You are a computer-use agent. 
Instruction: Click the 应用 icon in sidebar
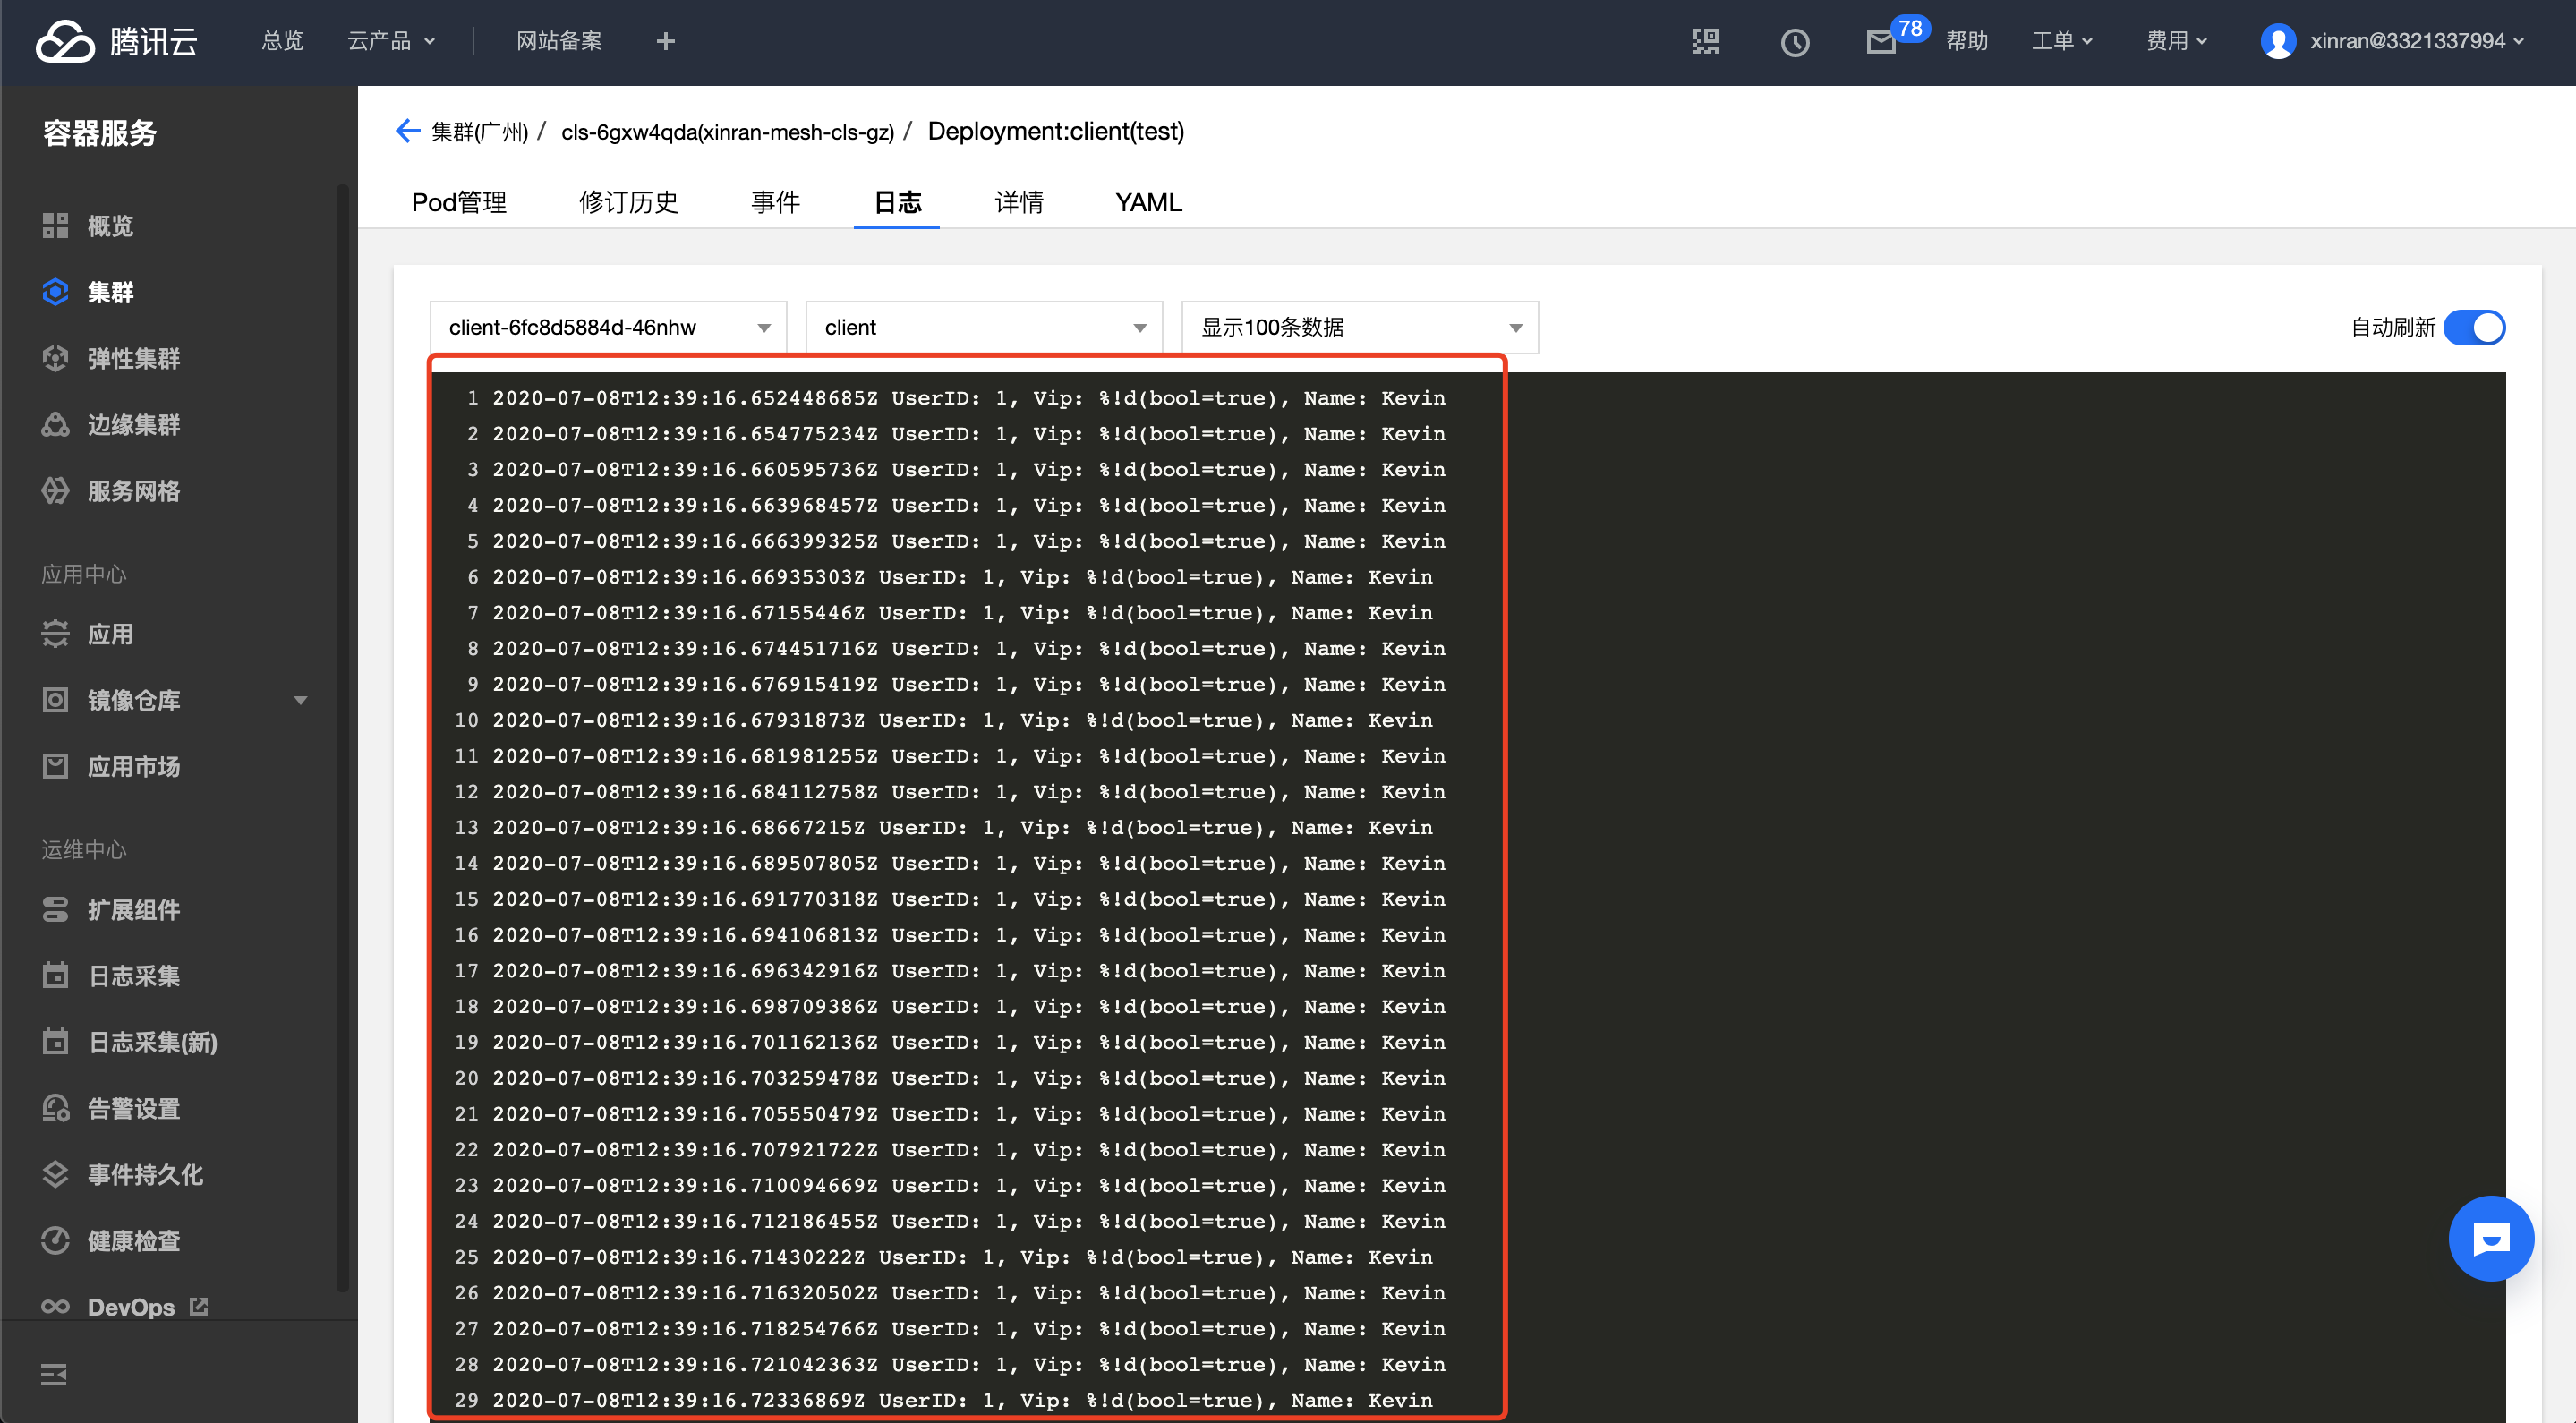[55, 634]
